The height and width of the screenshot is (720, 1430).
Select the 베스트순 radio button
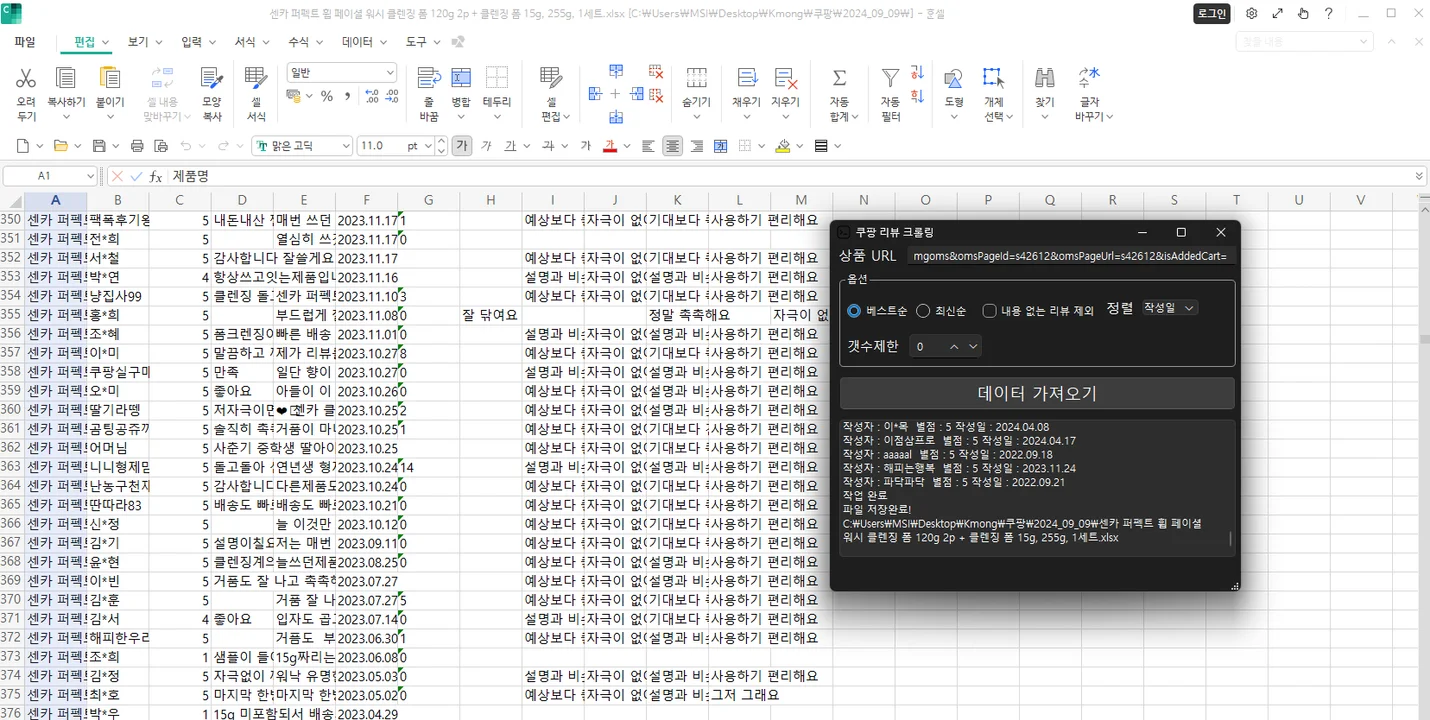click(854, 311)
